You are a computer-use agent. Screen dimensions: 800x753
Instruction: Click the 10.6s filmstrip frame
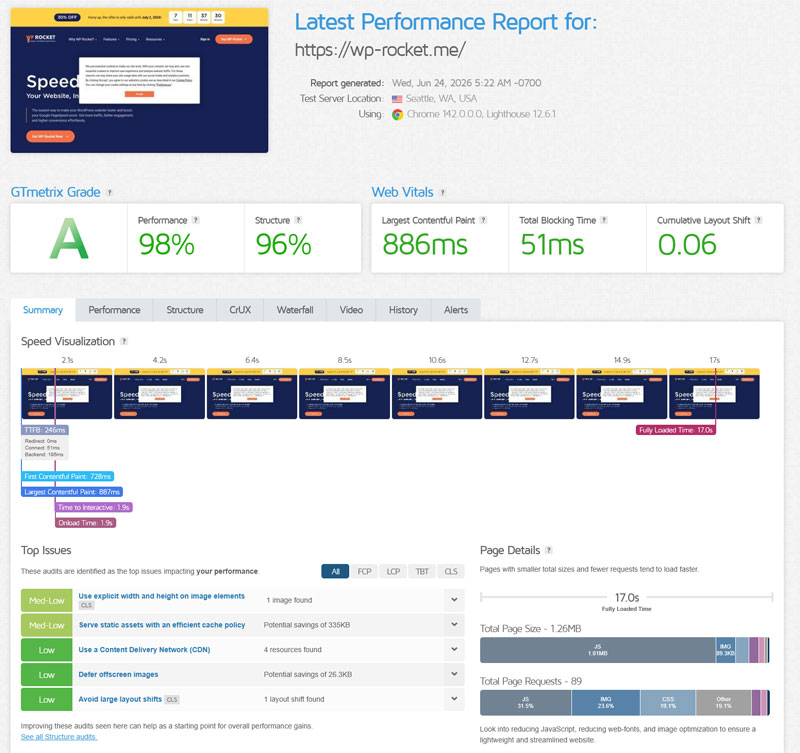click(437, 393)
